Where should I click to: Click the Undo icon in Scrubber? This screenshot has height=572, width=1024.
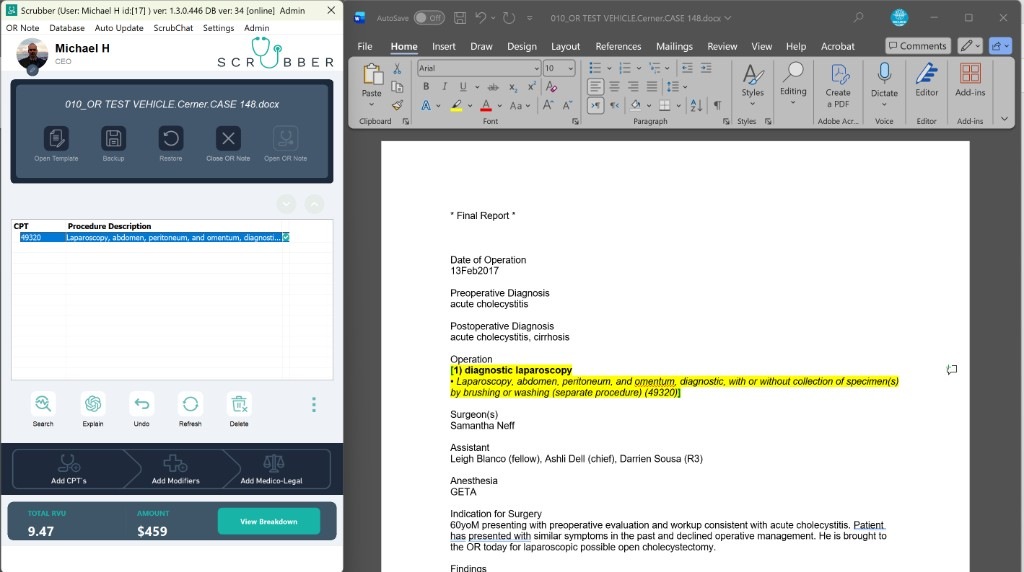(x=142, y=404)
